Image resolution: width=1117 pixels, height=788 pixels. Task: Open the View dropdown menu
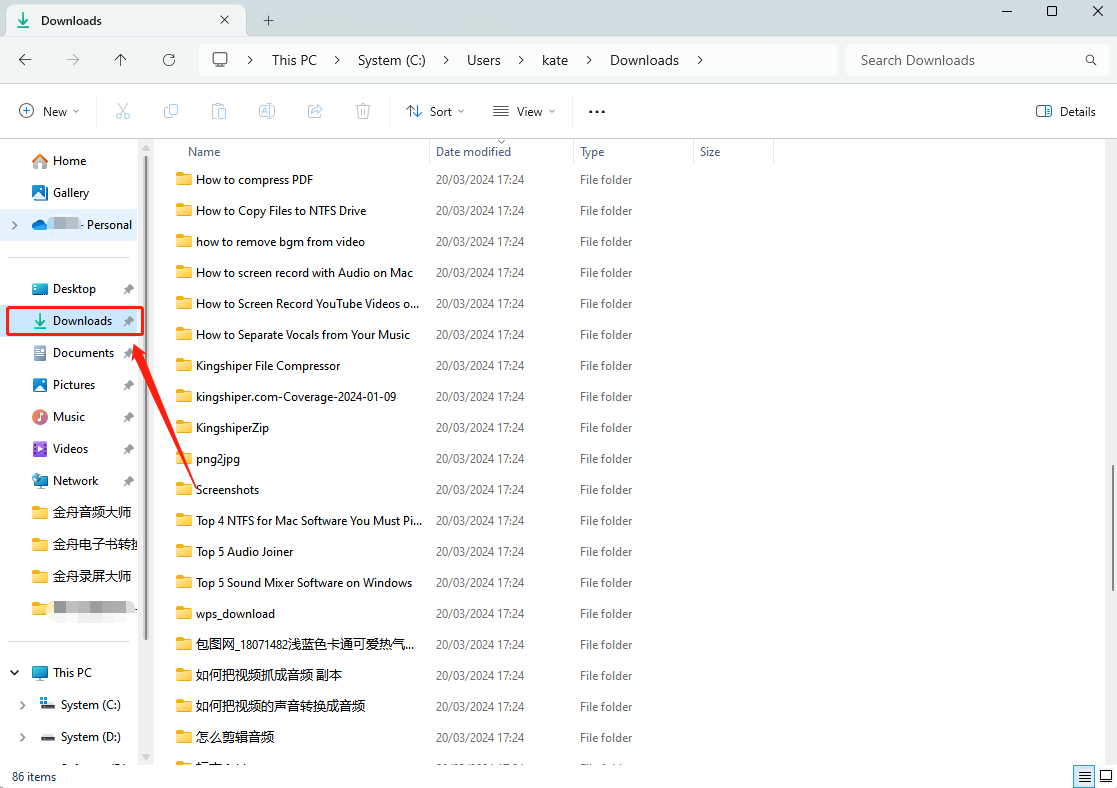(524, 111)
